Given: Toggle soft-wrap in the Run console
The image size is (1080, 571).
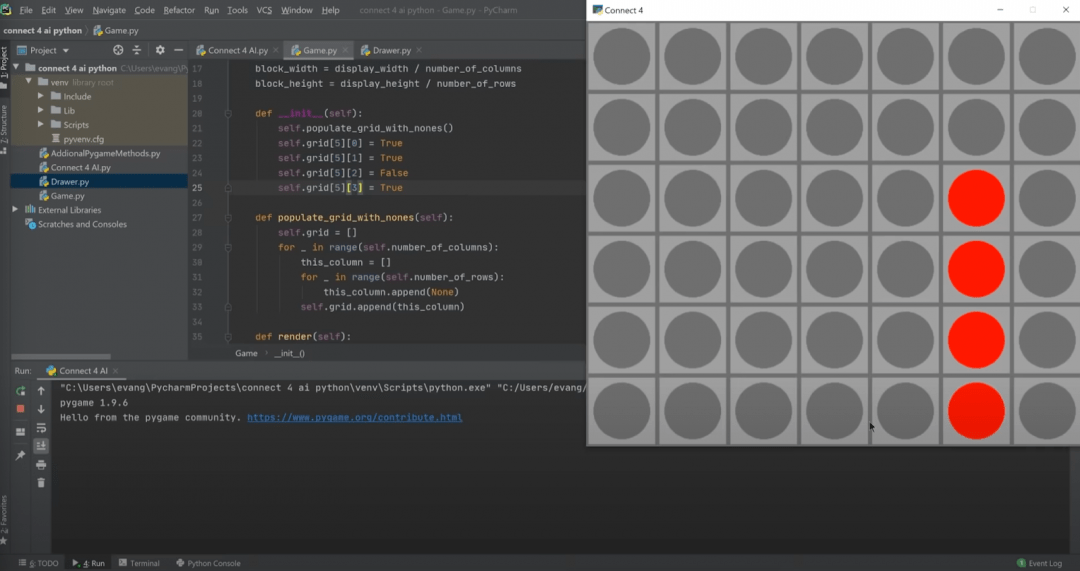Looking at the screenshot, I should tap(41, 428).
